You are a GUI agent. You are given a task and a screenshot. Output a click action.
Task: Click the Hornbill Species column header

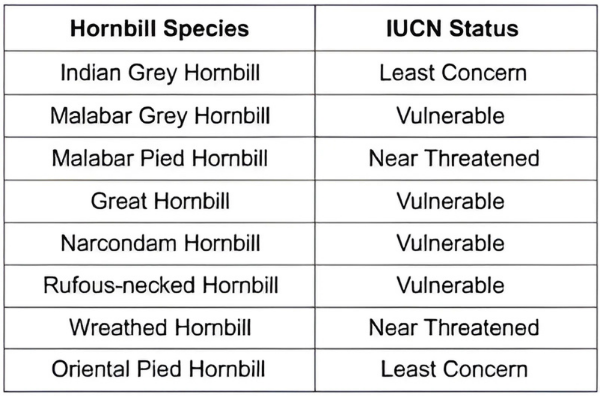[160, 28]
